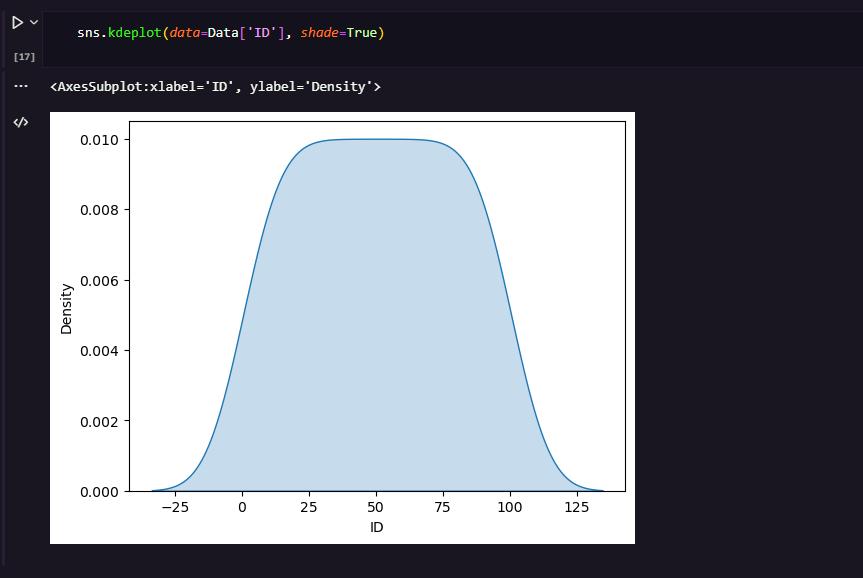Click the 'ID' x-axis label

[x=376, y=527]
